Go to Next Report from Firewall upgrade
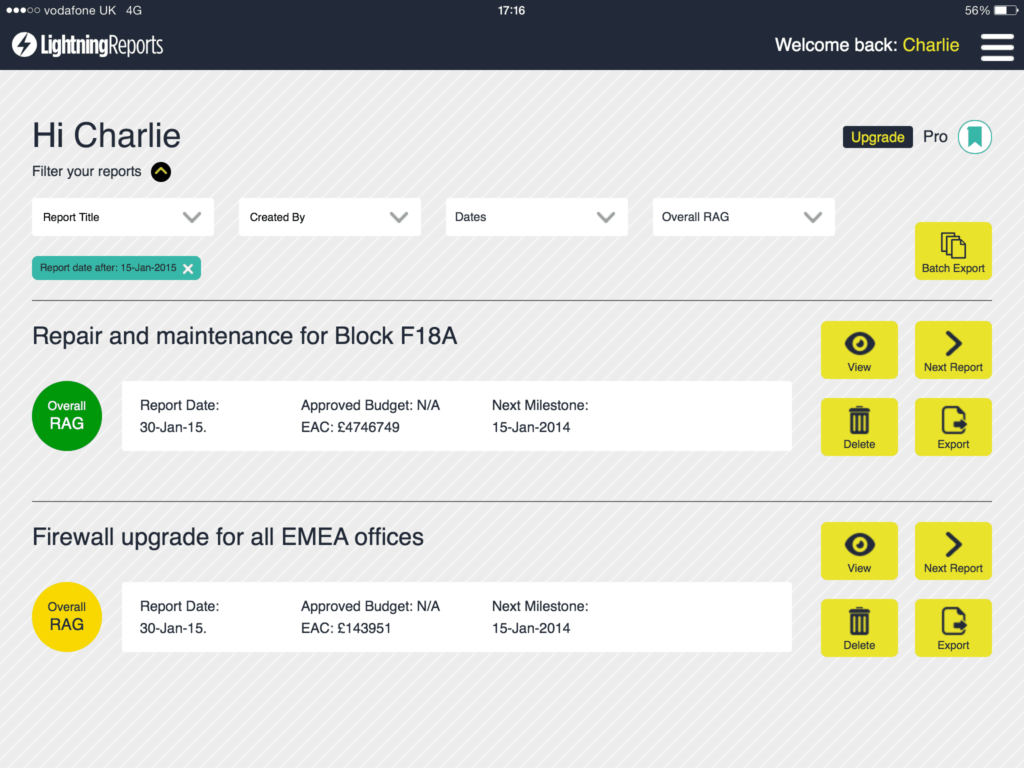Image resolution: width=1024 pixels, height=768 pixels. pyautogui.click(x=953, y=551)
